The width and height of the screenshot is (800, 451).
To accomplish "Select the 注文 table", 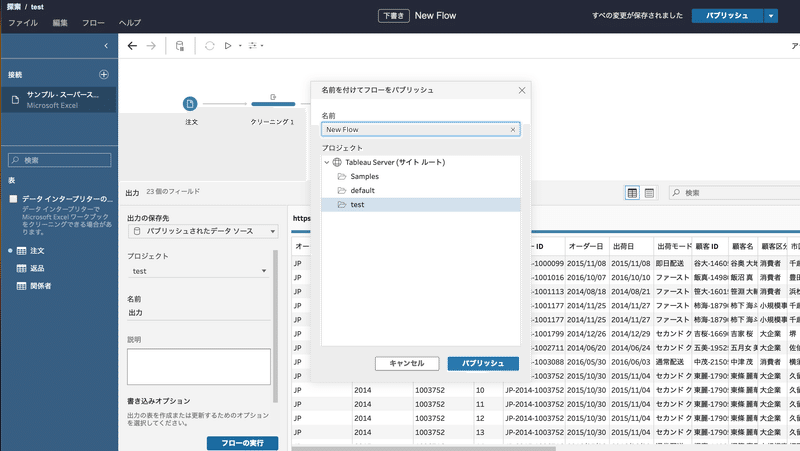I will [37, 251].
